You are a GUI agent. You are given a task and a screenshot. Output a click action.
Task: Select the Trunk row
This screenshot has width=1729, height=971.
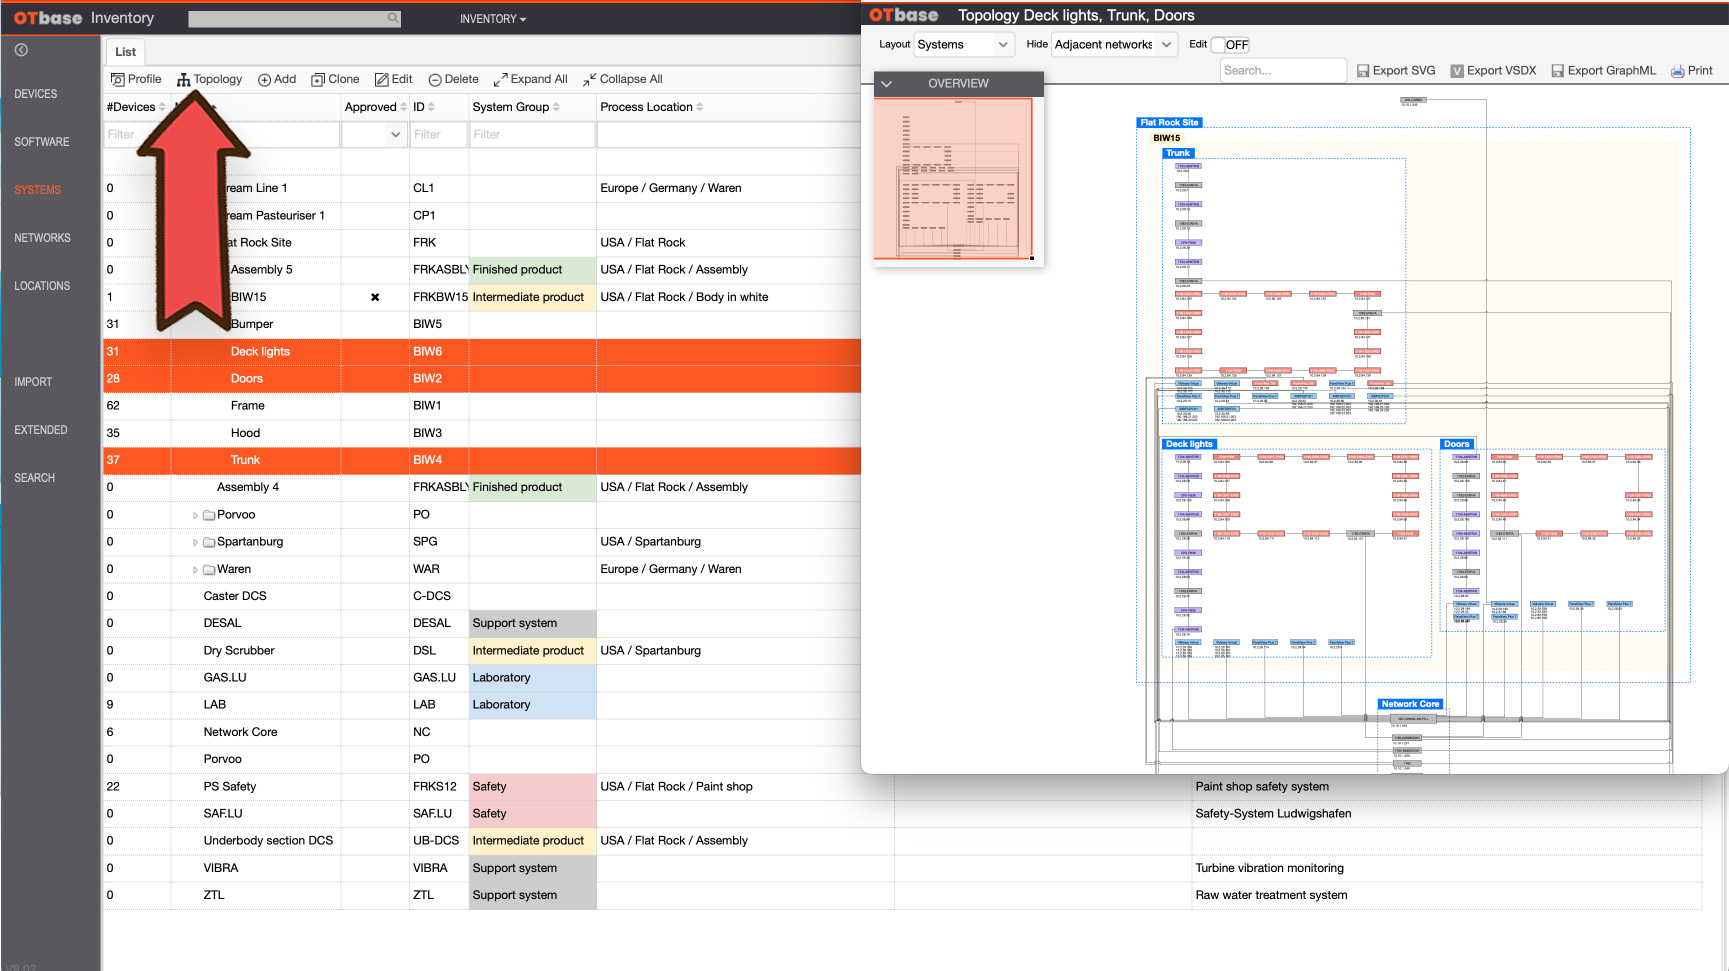[482, 460]
